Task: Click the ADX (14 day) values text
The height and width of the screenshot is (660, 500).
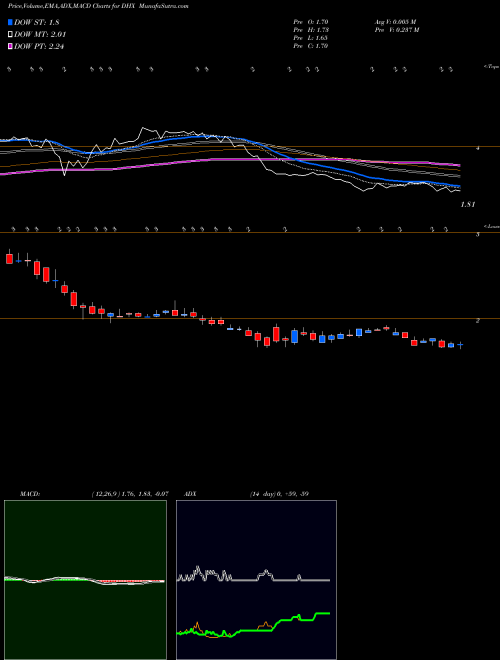Action: (x=279, y=494)
